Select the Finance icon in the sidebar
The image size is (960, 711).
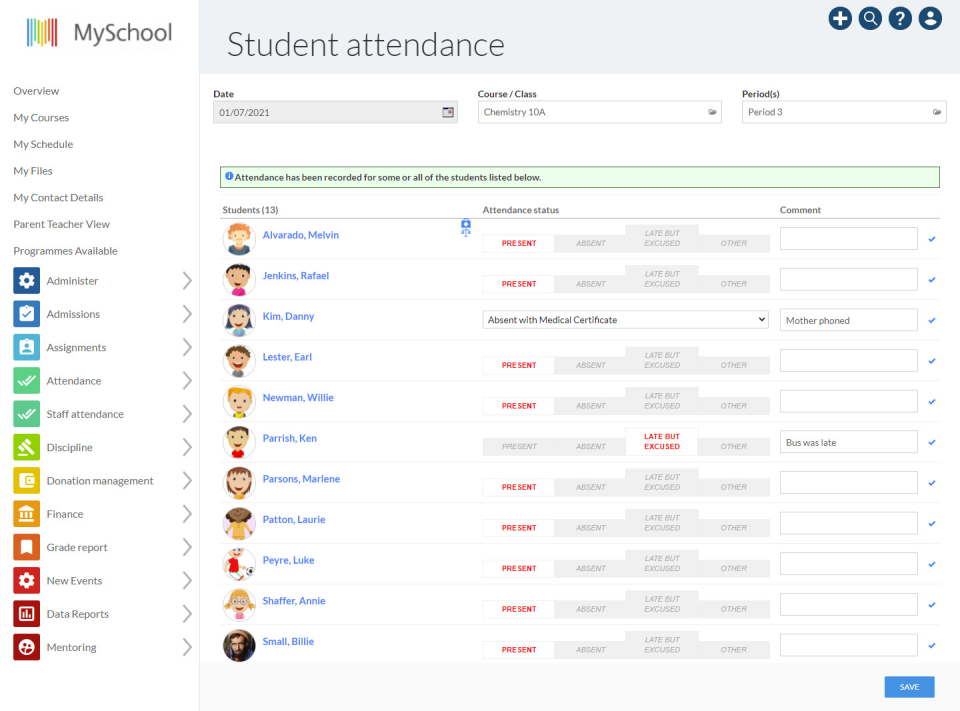[27, 513]
